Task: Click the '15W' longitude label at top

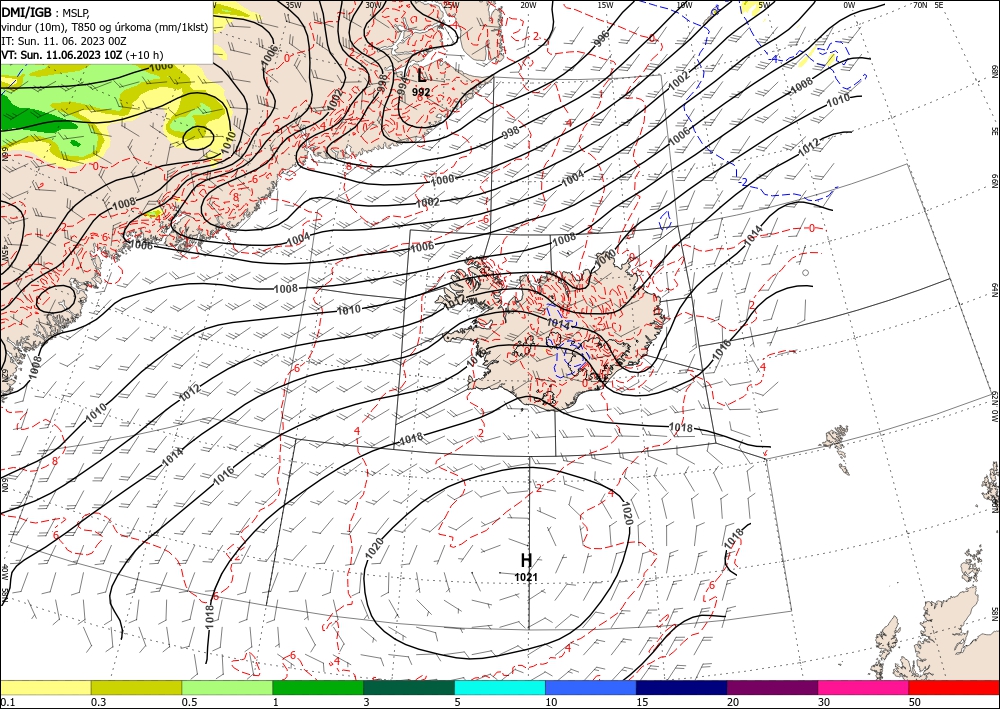Action: (605, 5)
